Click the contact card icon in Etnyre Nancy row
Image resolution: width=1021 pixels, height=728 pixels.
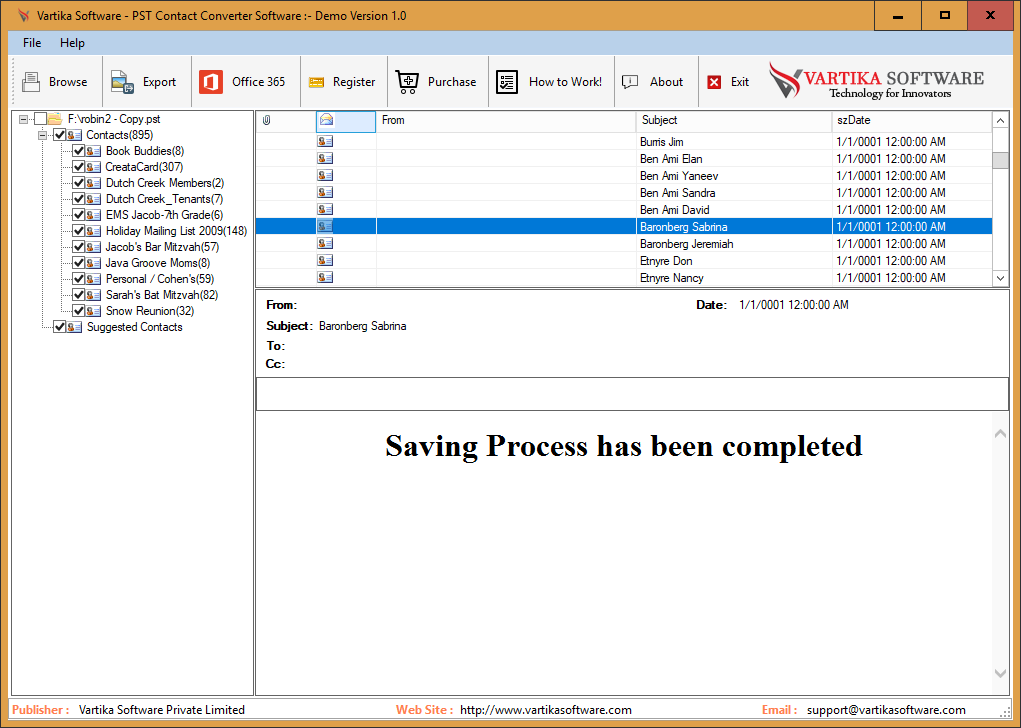pos(325,277)
